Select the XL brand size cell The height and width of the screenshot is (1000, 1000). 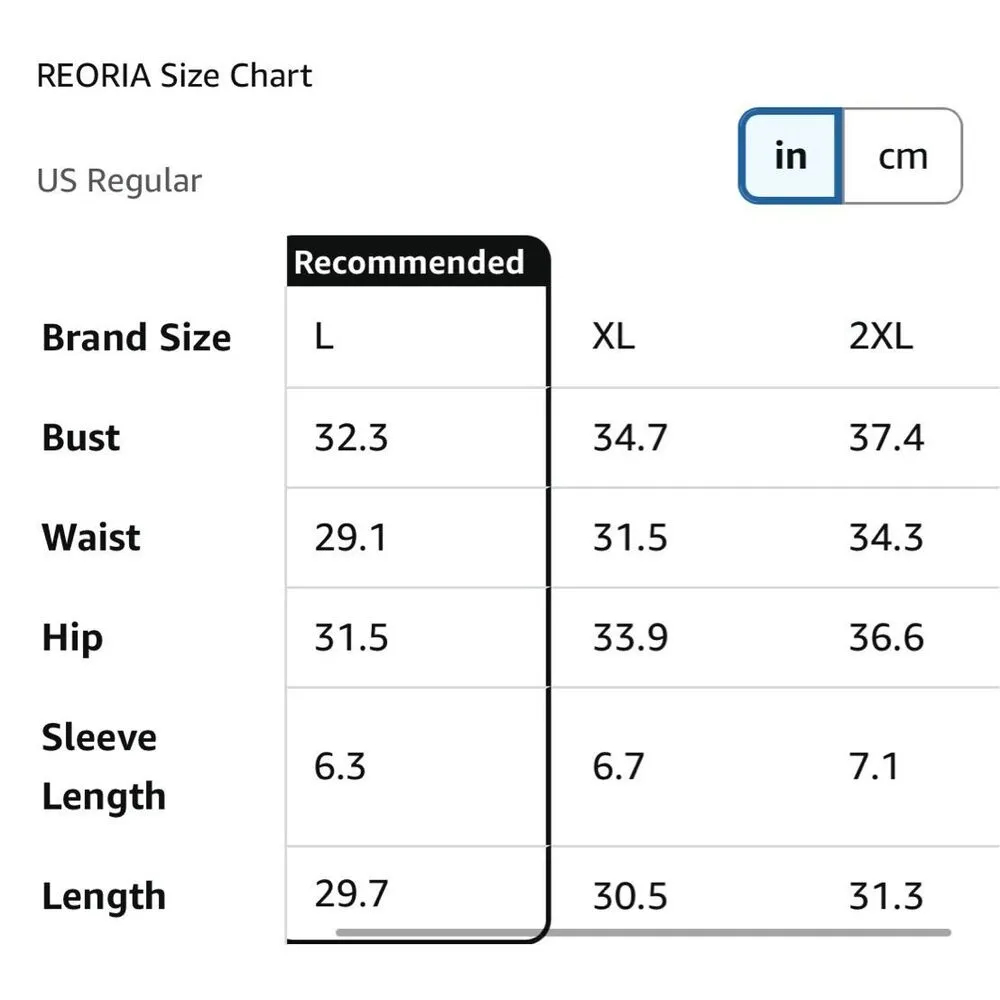coord(613,337)
